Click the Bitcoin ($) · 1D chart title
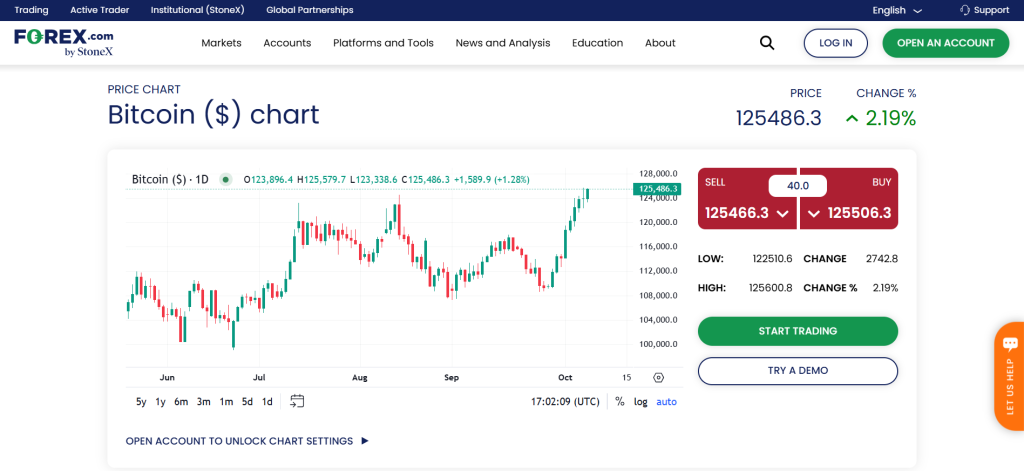This screenshot has width=1024, height=471. (170, 179)
